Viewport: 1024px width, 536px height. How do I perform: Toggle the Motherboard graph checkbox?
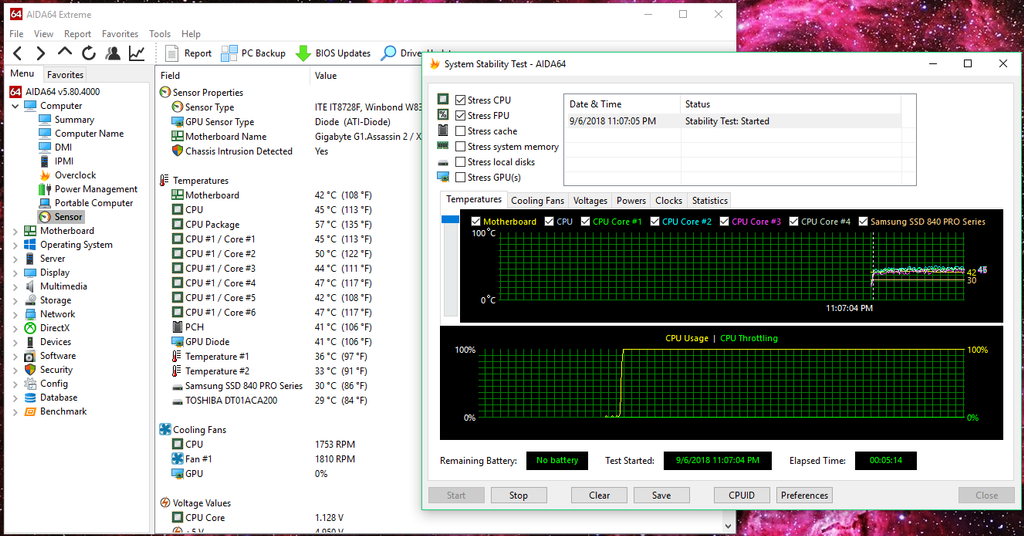tap(475, 221)
